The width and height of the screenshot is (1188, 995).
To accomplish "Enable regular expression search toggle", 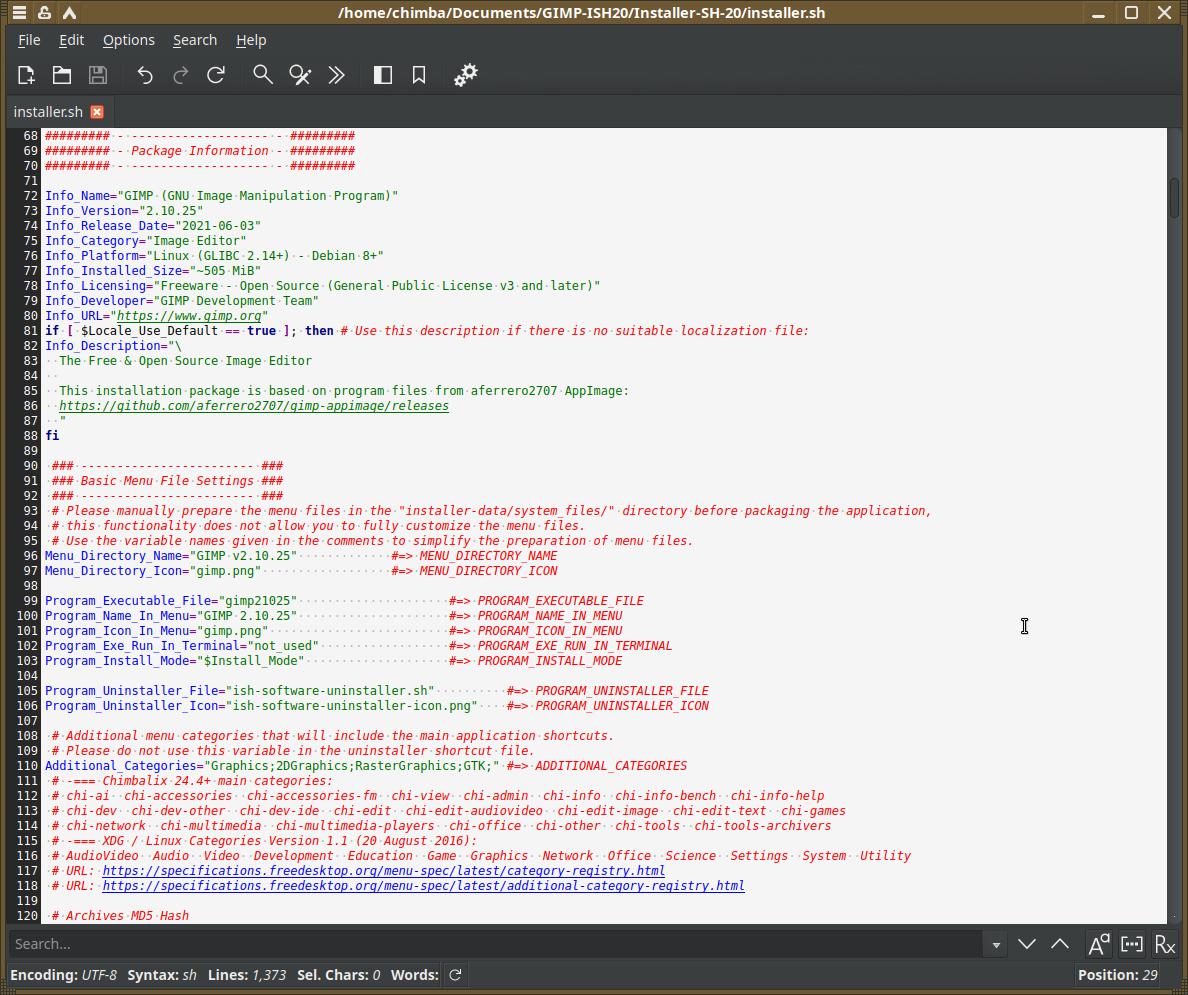I will click(1164, 944).
